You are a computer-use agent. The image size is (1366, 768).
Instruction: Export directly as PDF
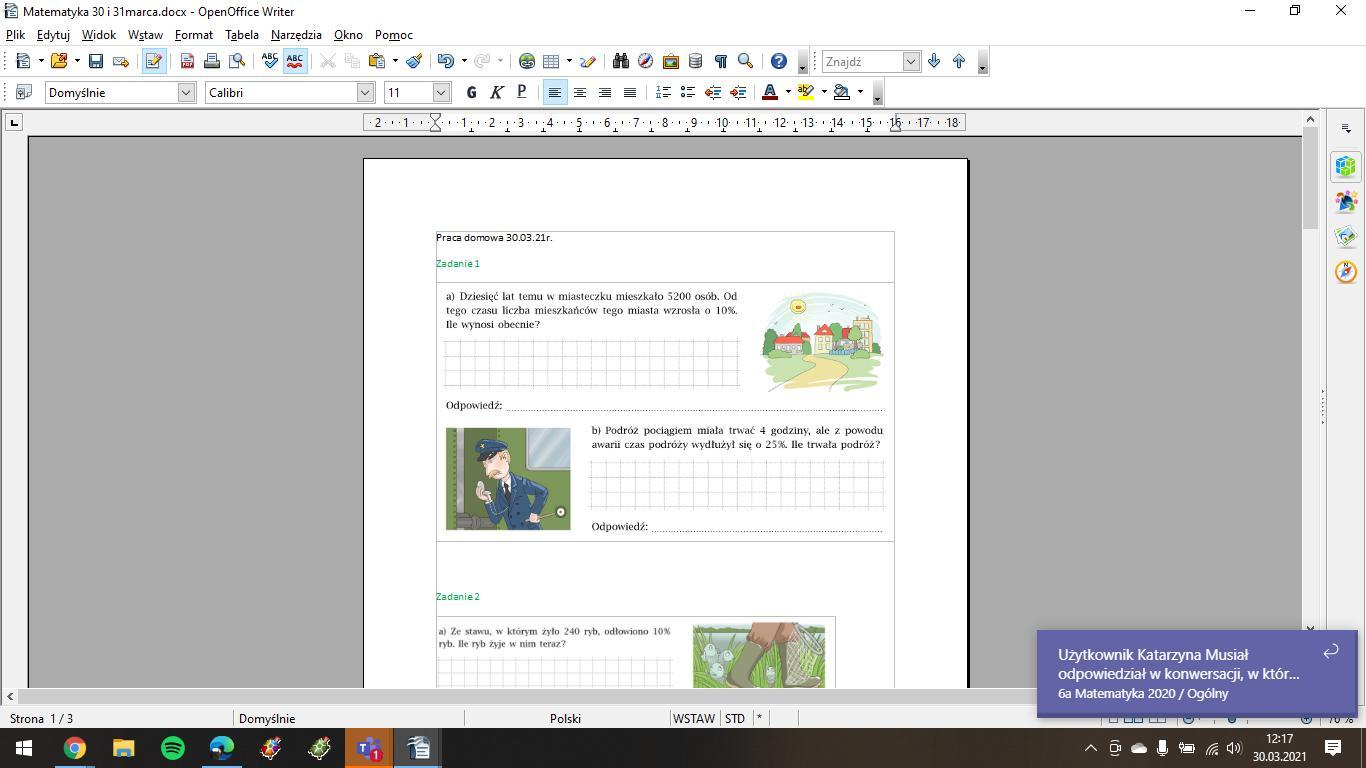187,61
